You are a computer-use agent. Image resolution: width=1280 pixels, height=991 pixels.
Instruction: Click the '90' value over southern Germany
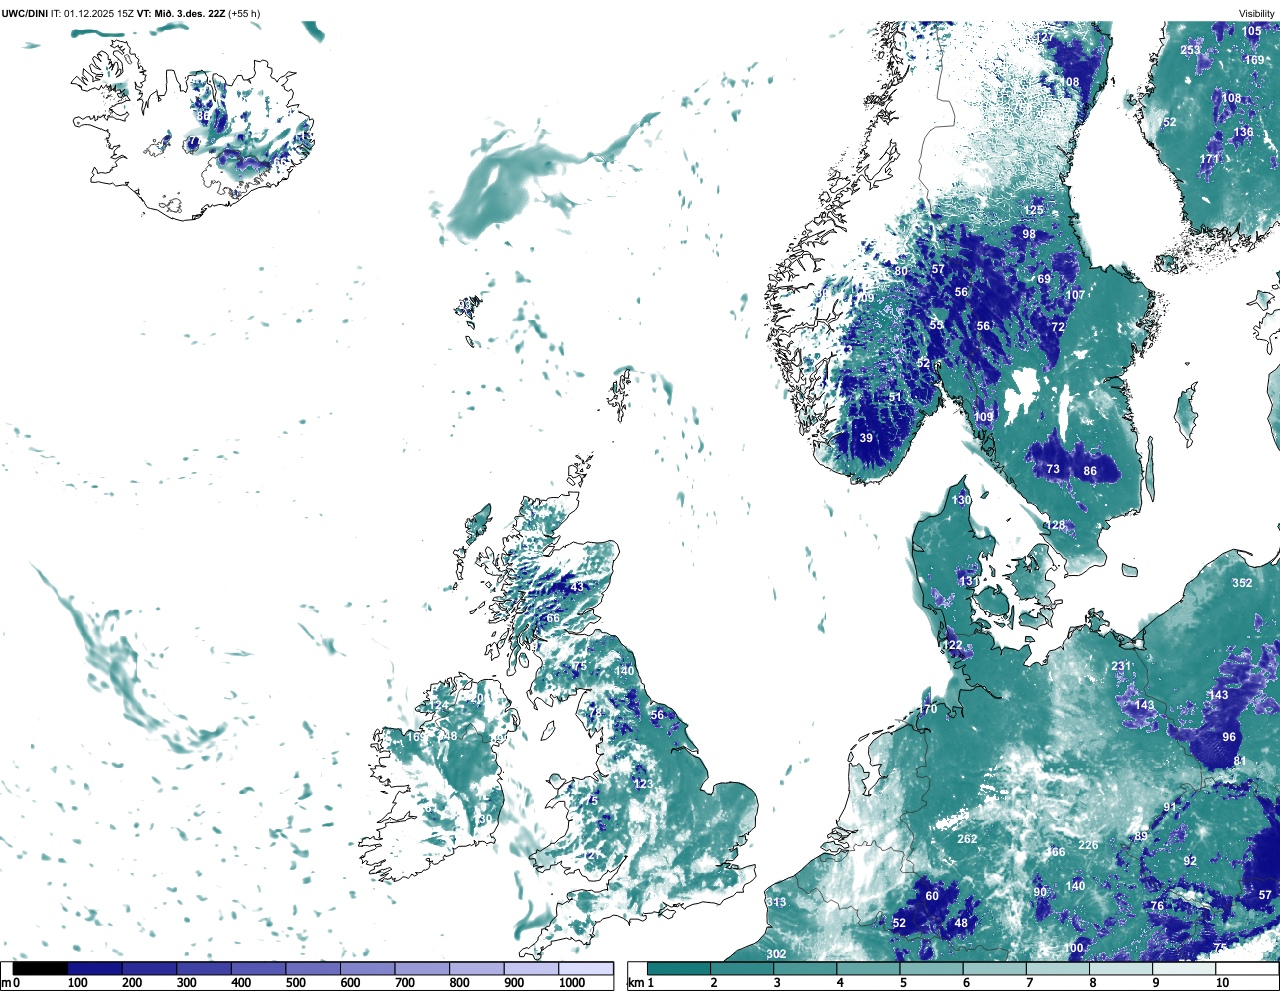[1040, 892]
